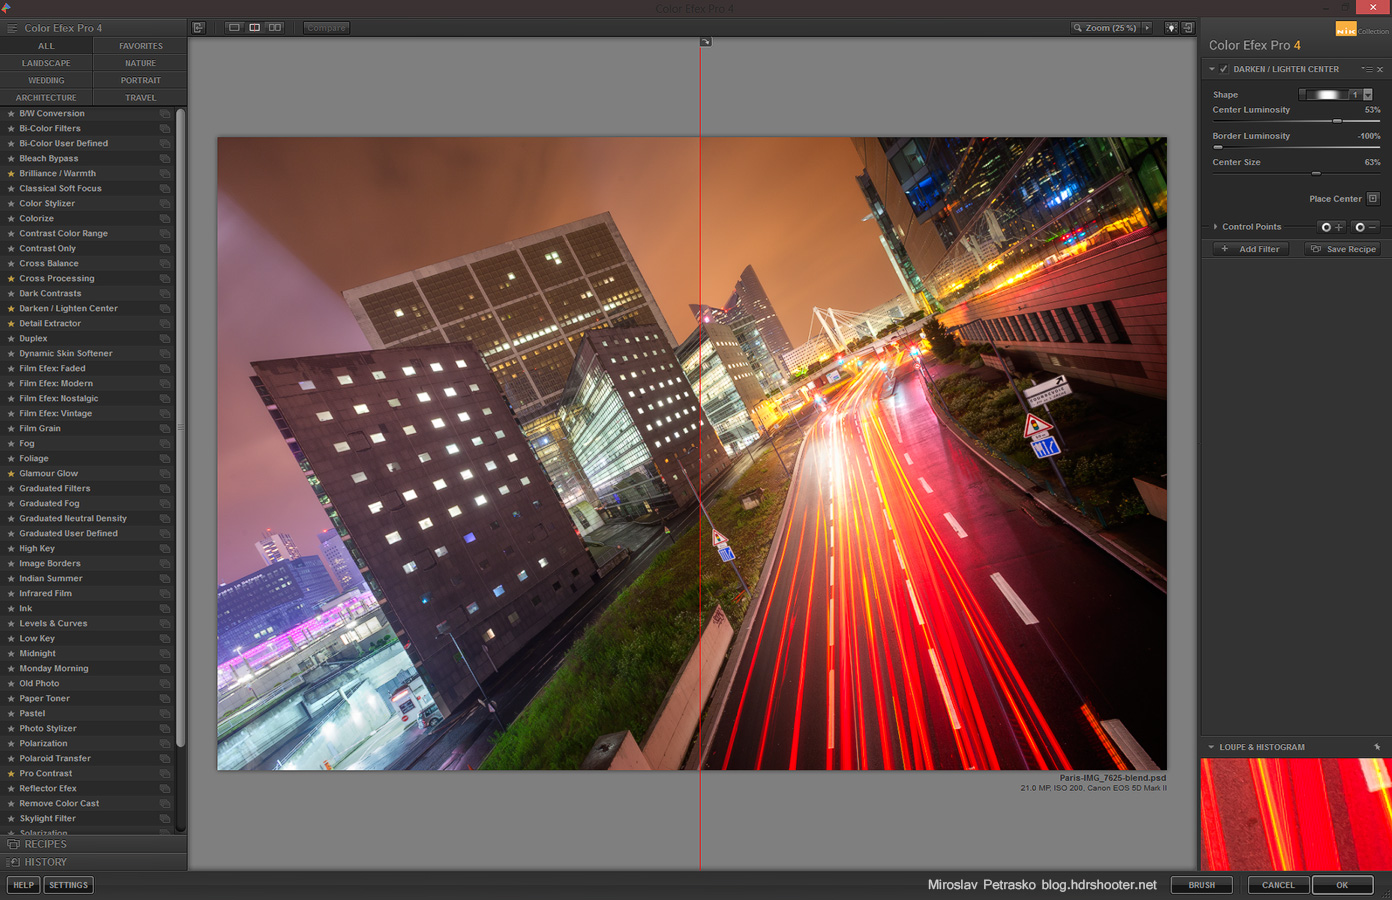Screen dimensions: 1392x900
Task: Open presets icon for Film Grain
Action: coord(165,429)
